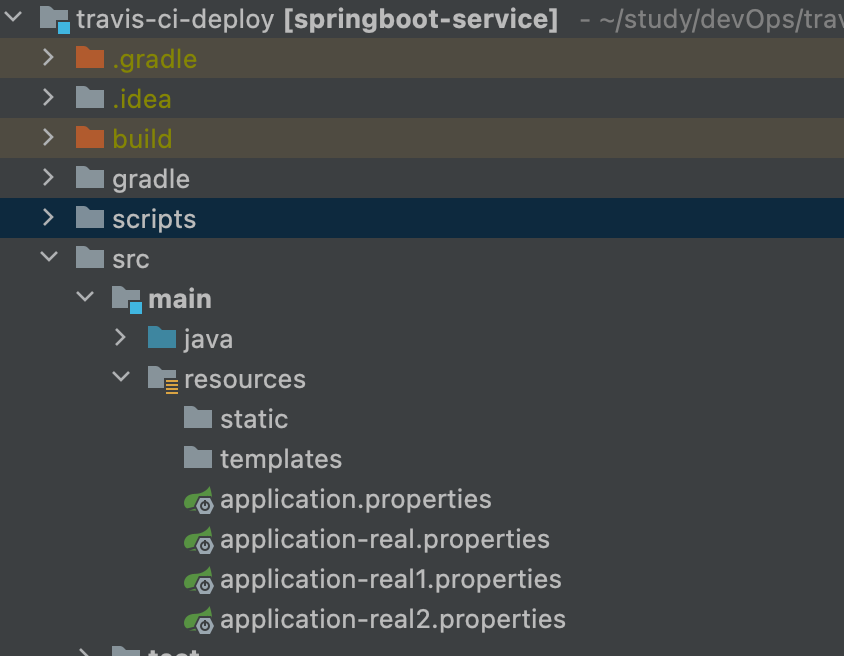Screen dimensions: 844x656
Task: Select the build folder name
Action: (x=142, y=138)
